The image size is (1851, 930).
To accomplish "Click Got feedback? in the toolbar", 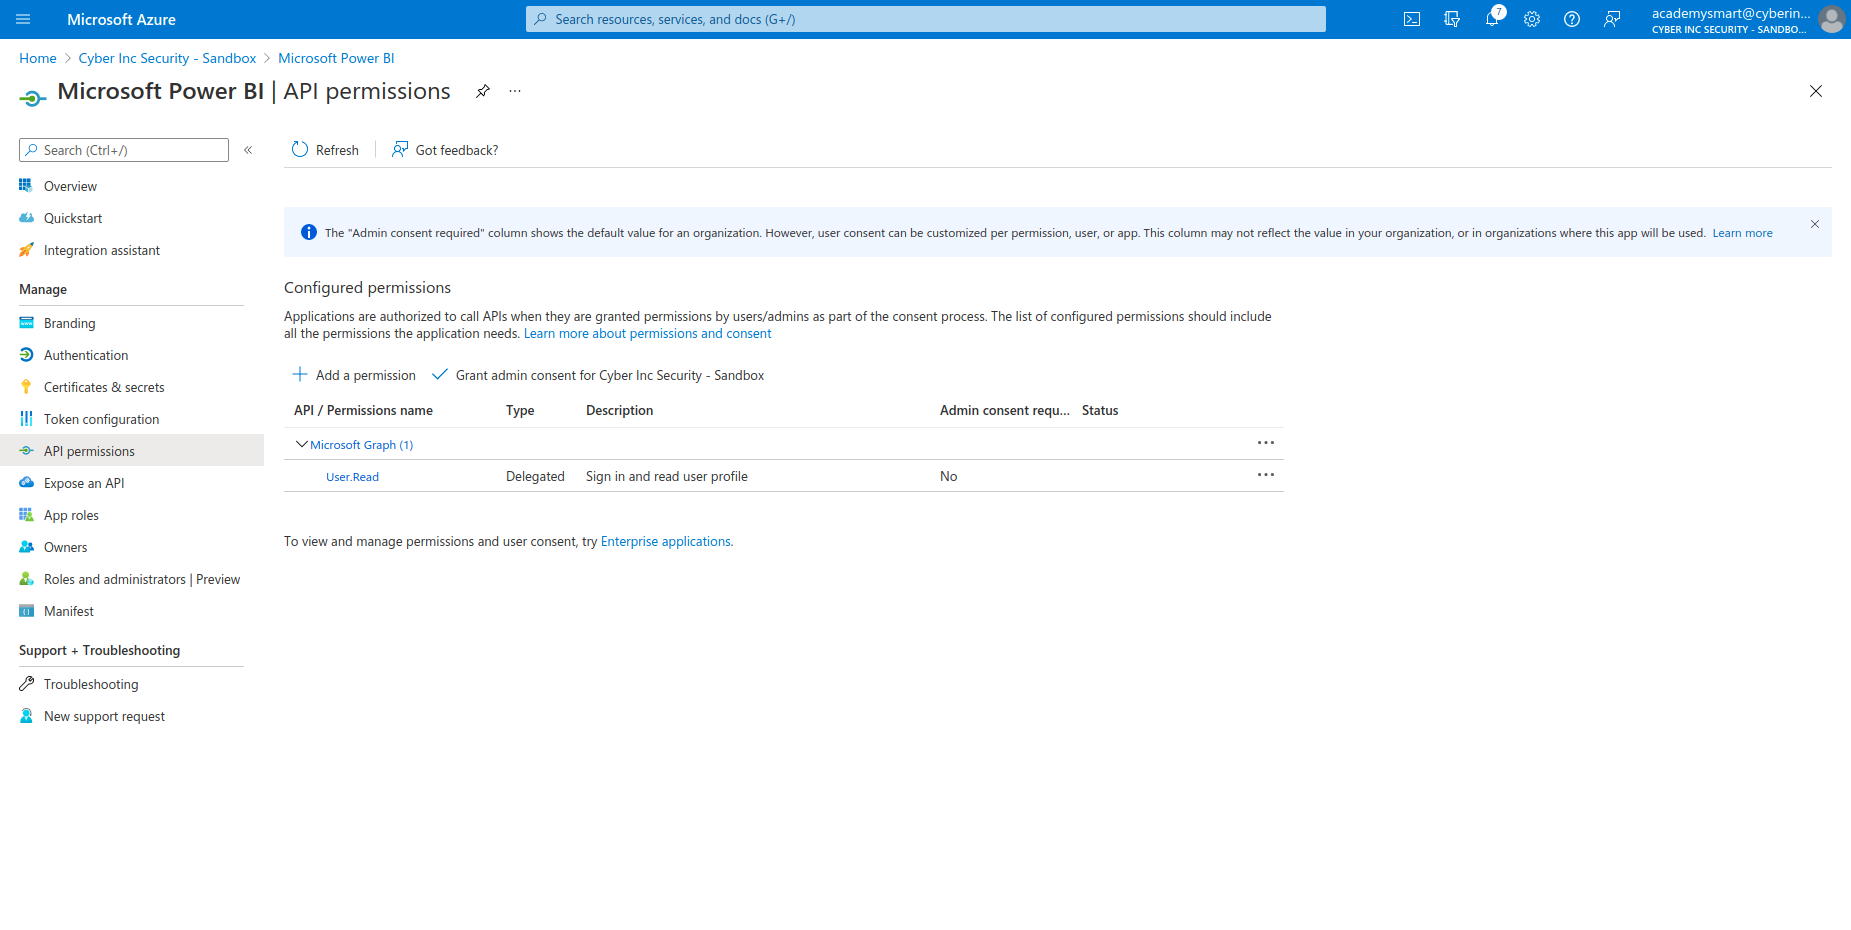I will click(x=445, y=150).
